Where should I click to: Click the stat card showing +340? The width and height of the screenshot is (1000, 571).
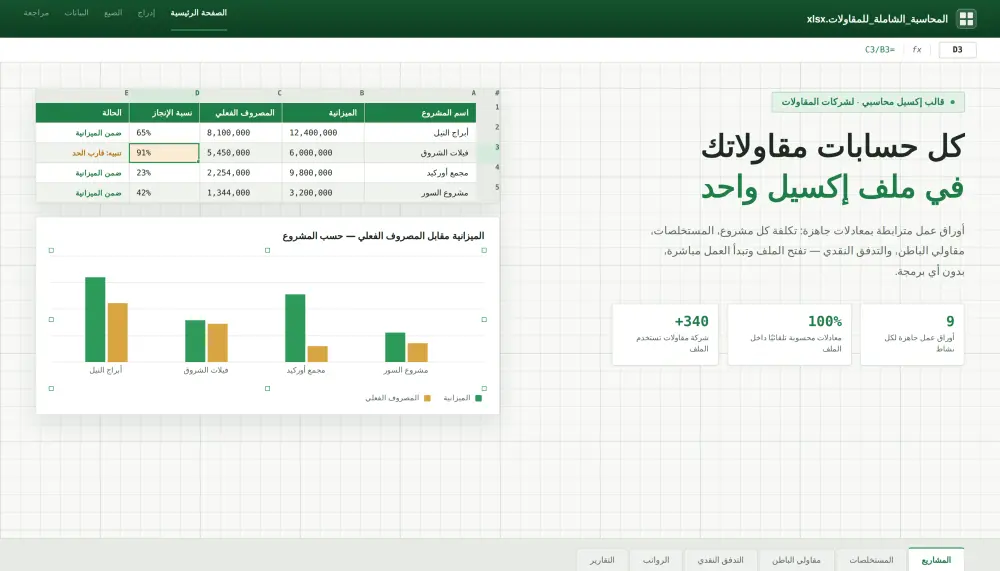[665, 334]
